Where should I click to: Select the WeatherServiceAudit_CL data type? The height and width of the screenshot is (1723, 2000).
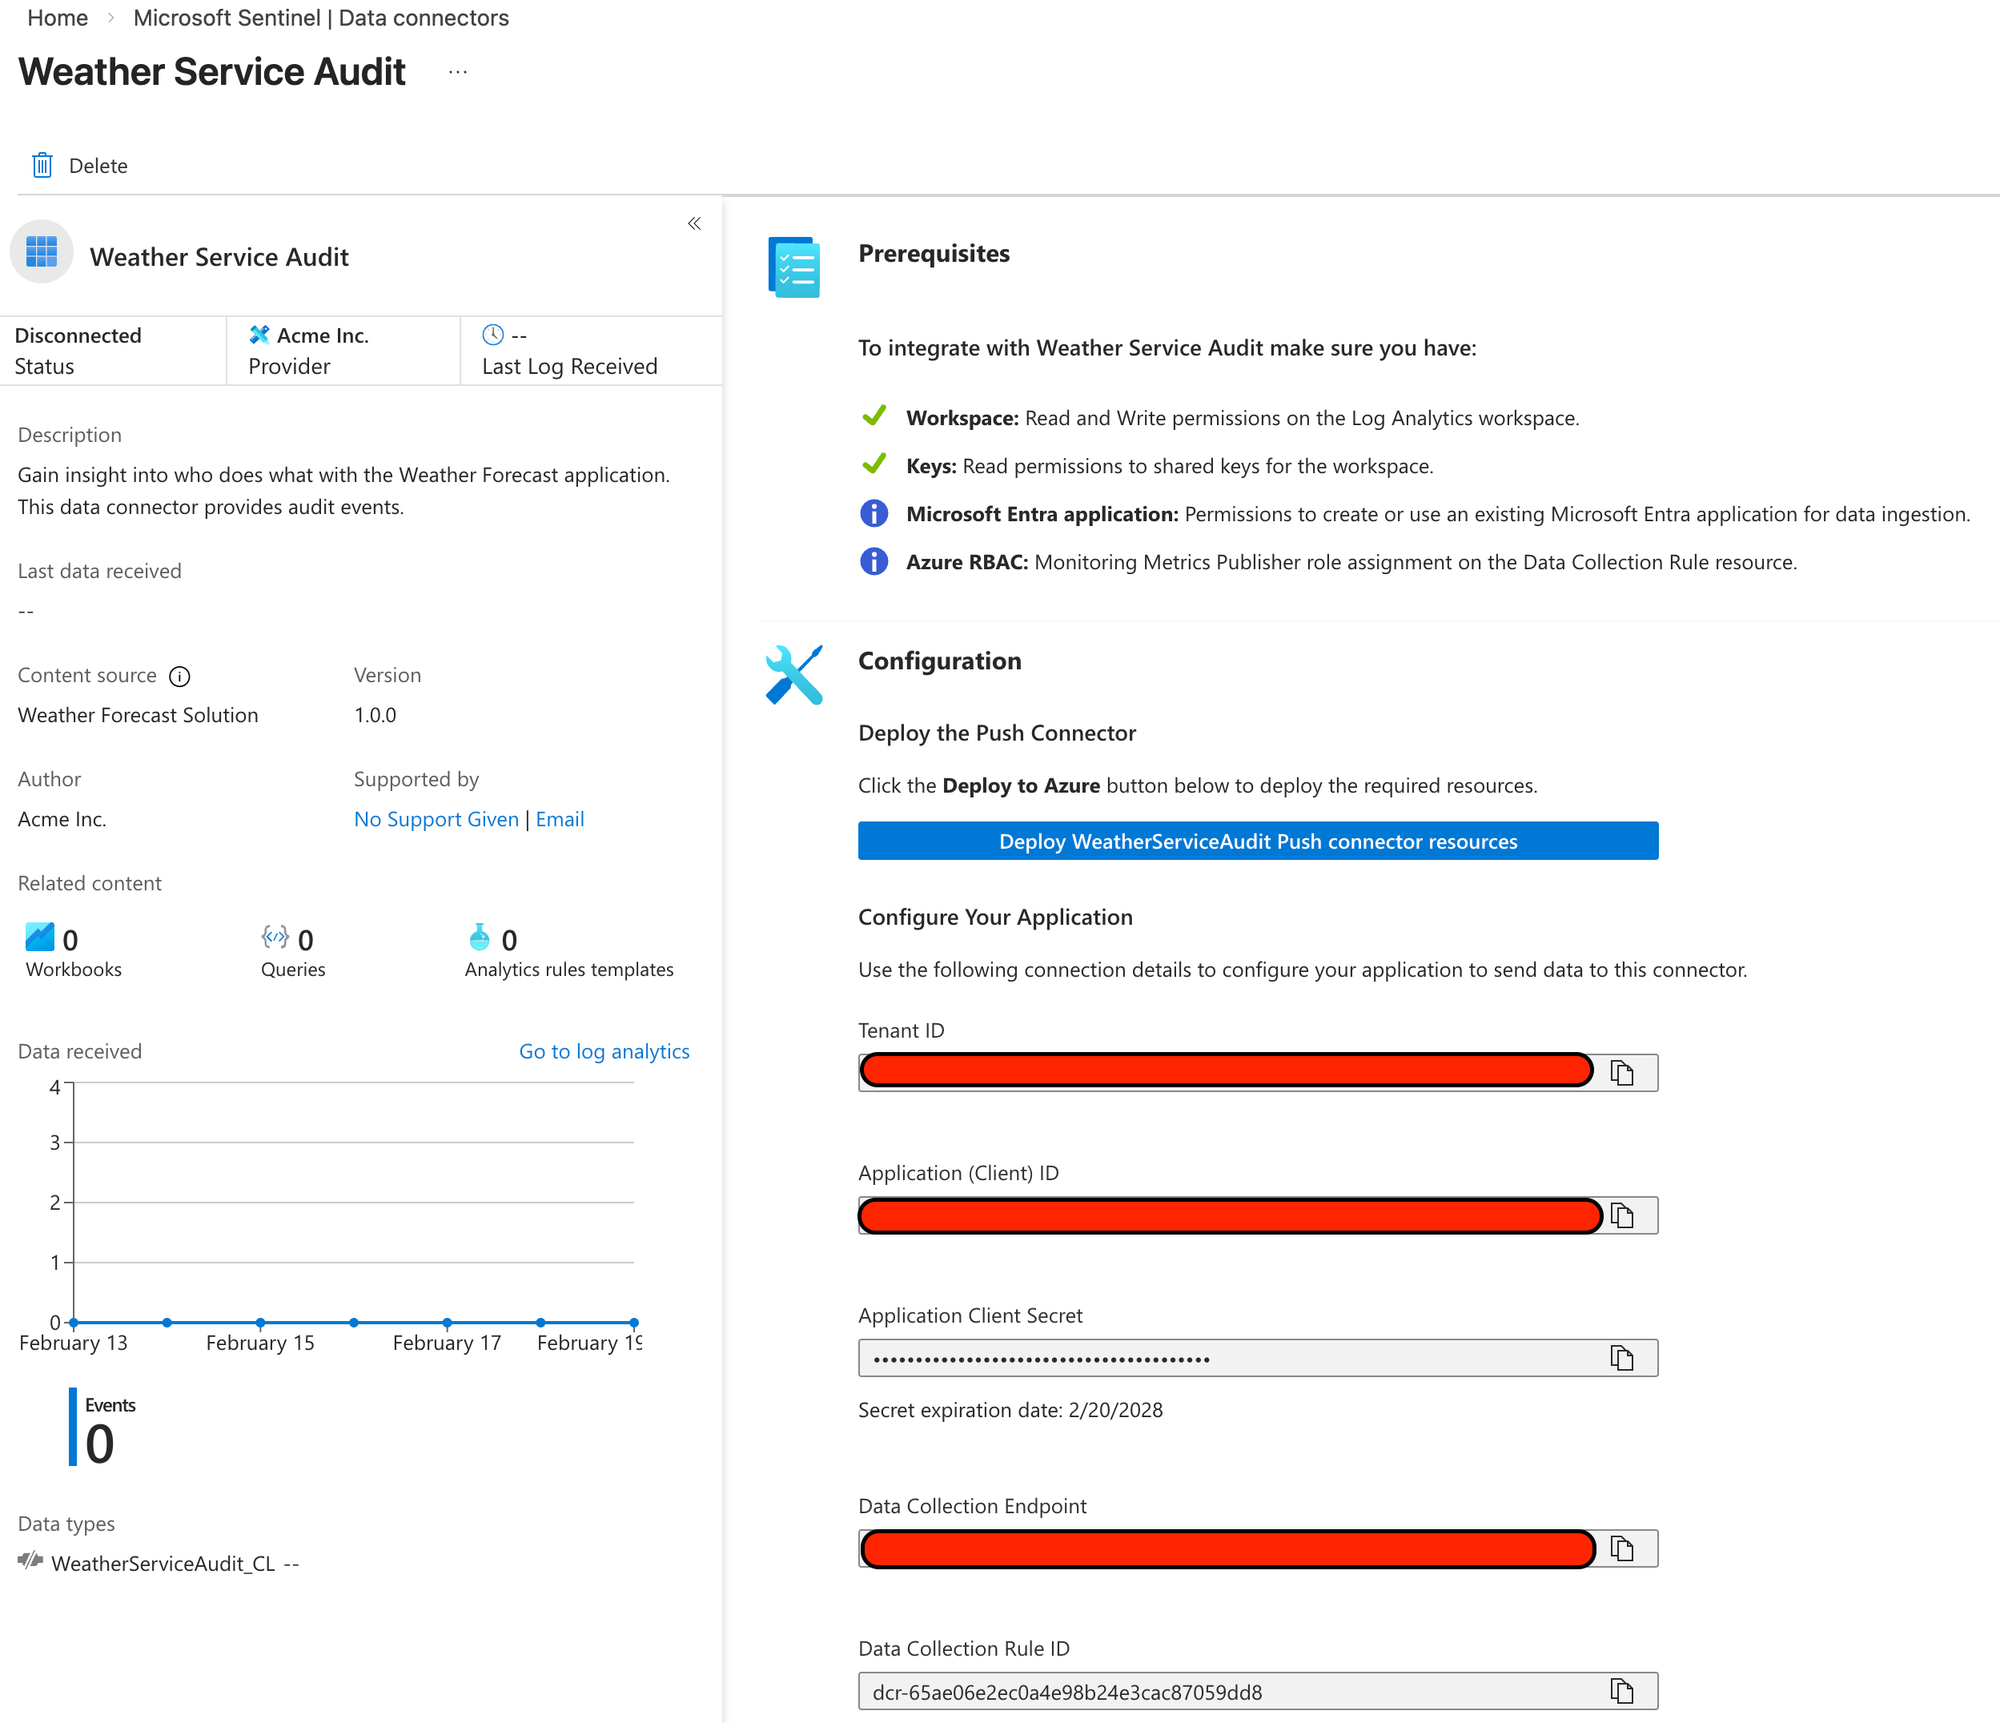(x=162, y=1563)
